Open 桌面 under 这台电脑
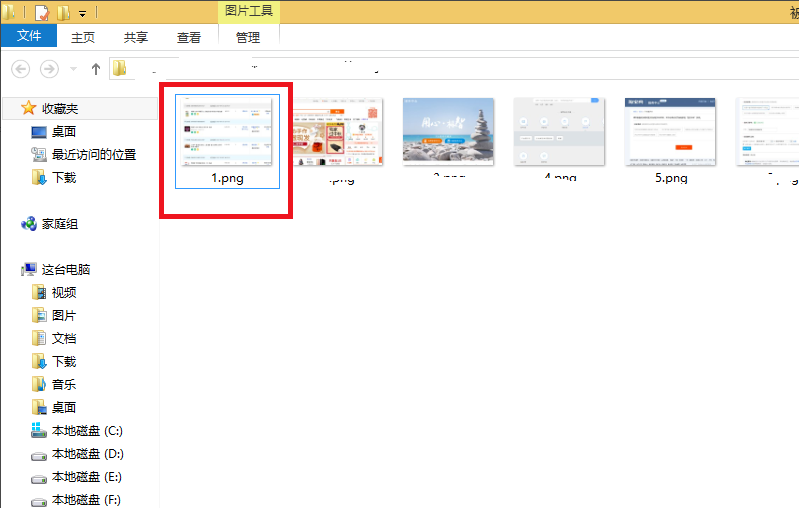This screenshot has height=508, width=799. coord(64,408)
